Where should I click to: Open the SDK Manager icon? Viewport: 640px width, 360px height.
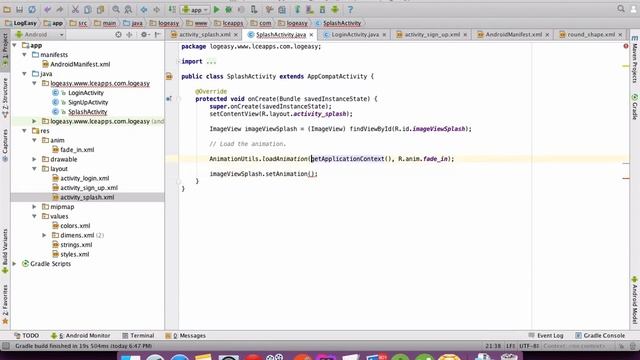tap(322, 9)
